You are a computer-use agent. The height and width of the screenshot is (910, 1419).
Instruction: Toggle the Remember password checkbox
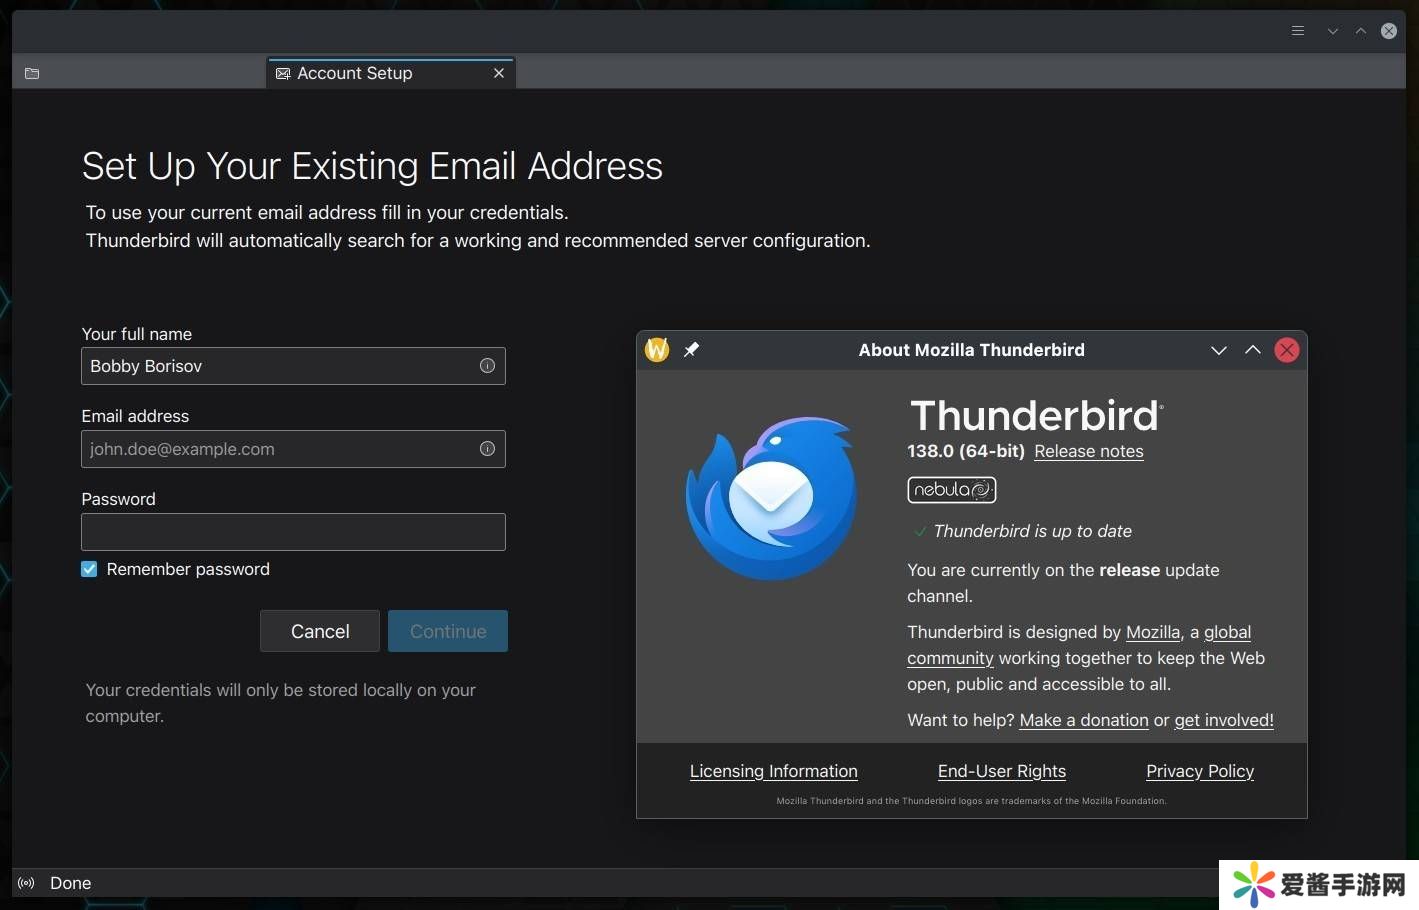coord(90,569)
